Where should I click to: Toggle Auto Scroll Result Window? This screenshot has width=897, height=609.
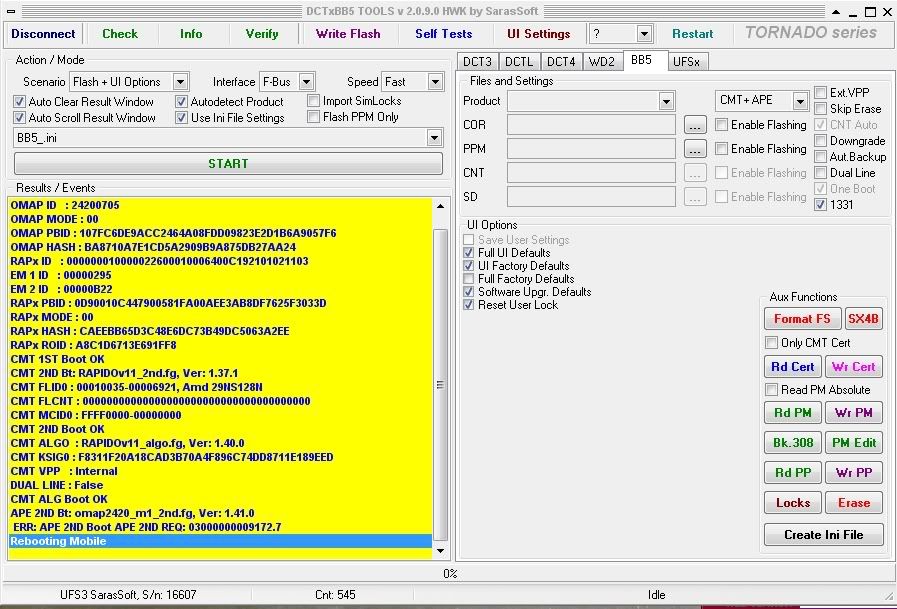point(19,118)
